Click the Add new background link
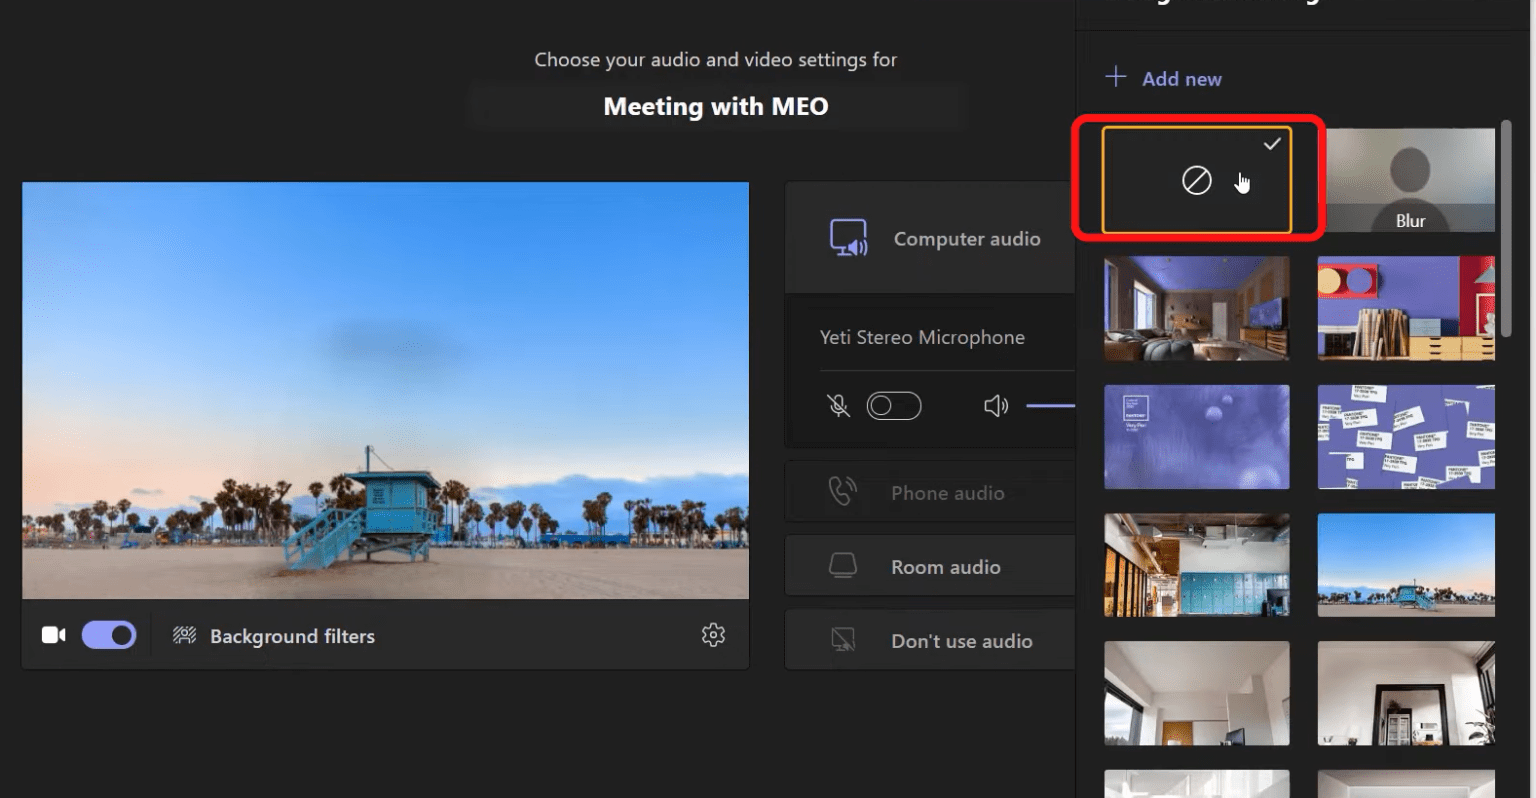This screenshot has width=1536, height=798. click(x=1180, y=78)
